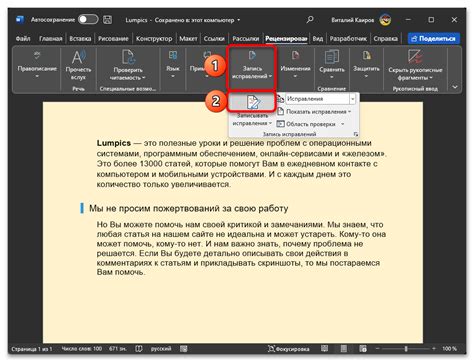Click the bold word Lumpics in document

point(114,143)
